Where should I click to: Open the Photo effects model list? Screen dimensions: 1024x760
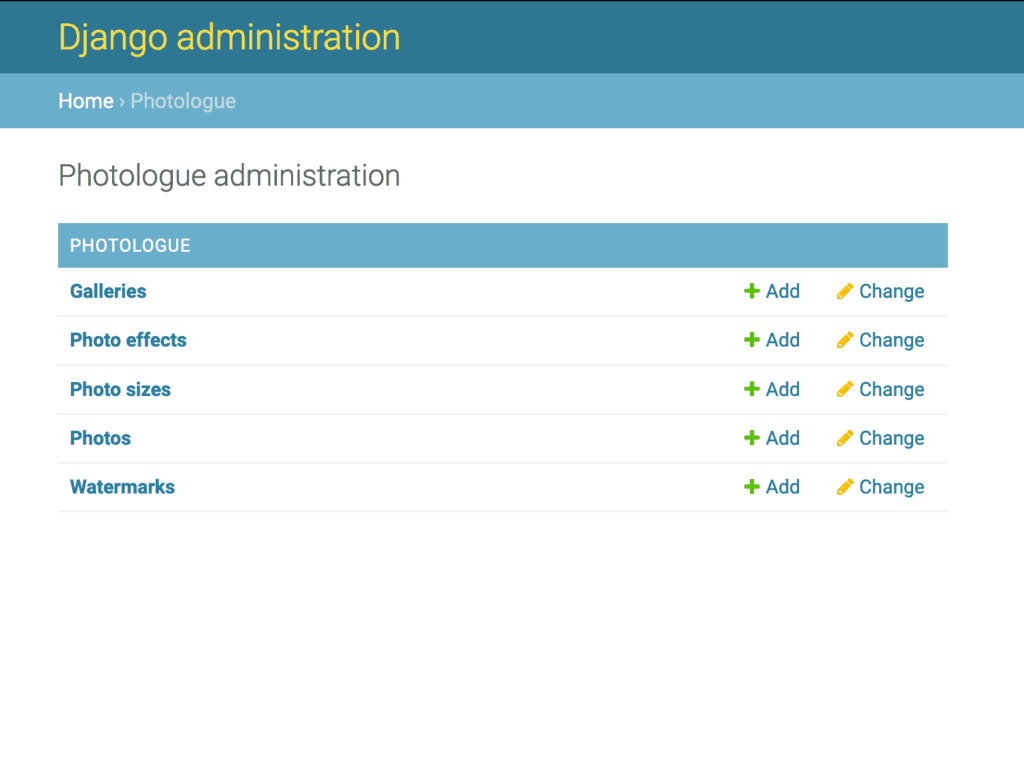point(128,340)
